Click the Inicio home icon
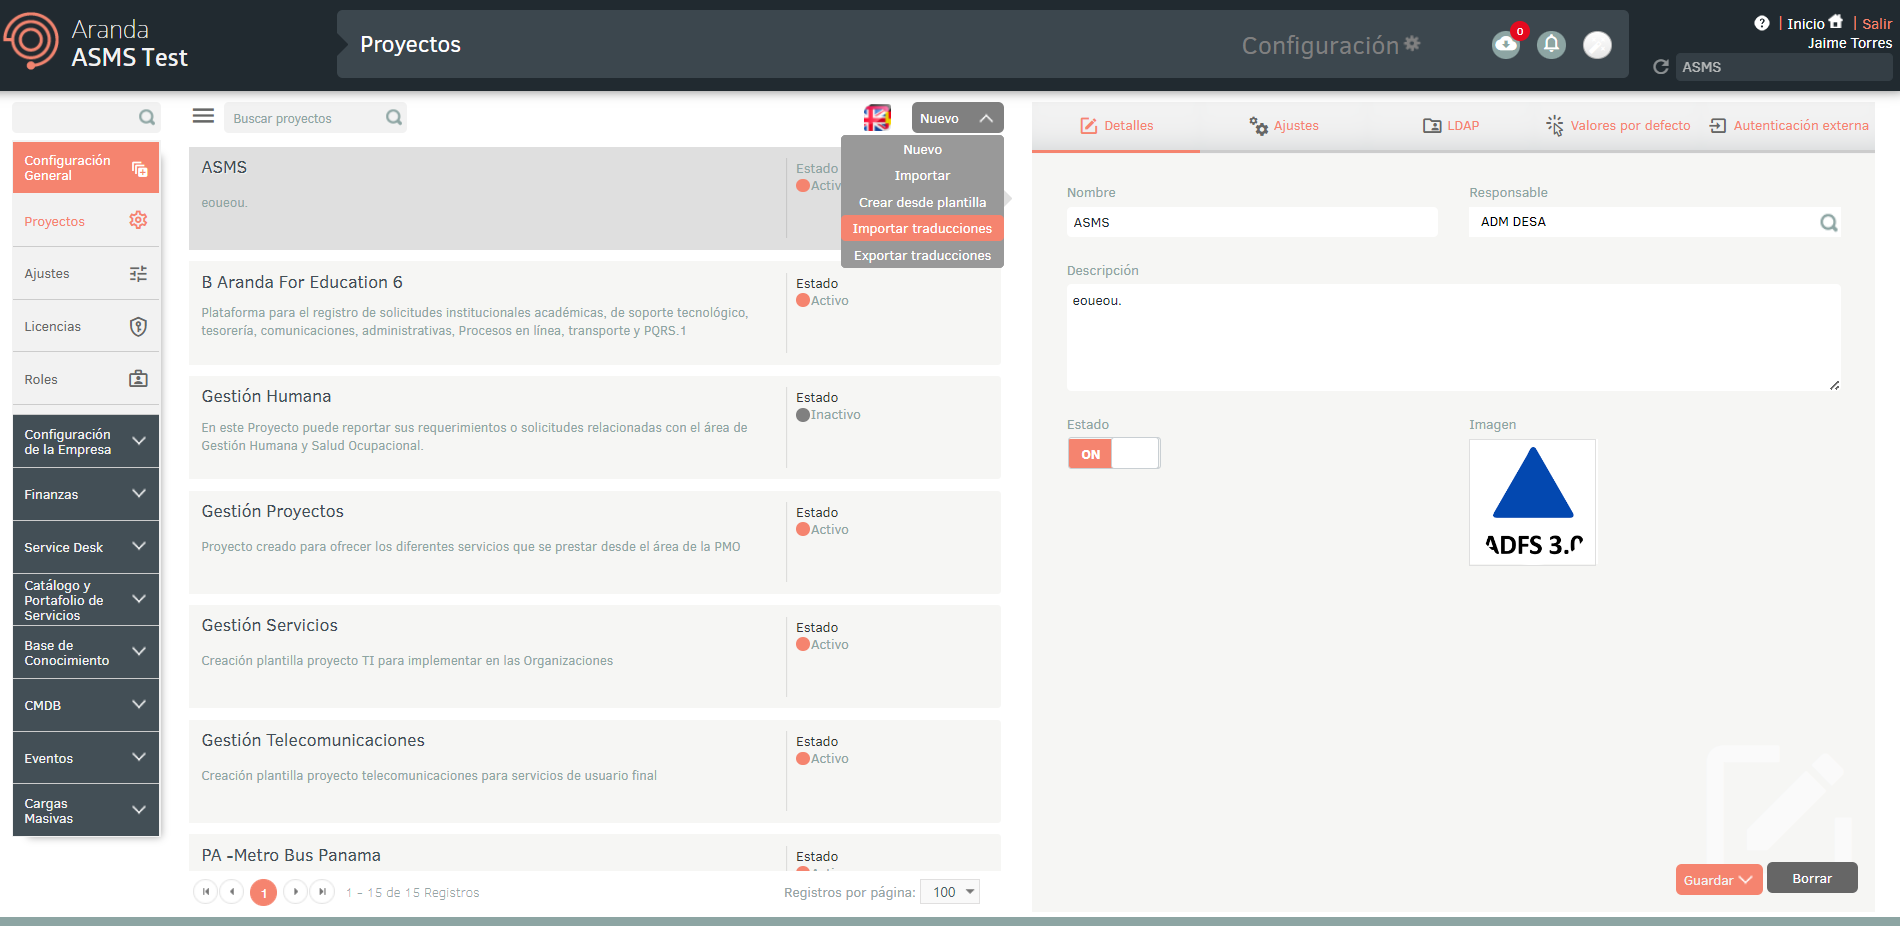The image size is (1900, 926). [1835, 22]
